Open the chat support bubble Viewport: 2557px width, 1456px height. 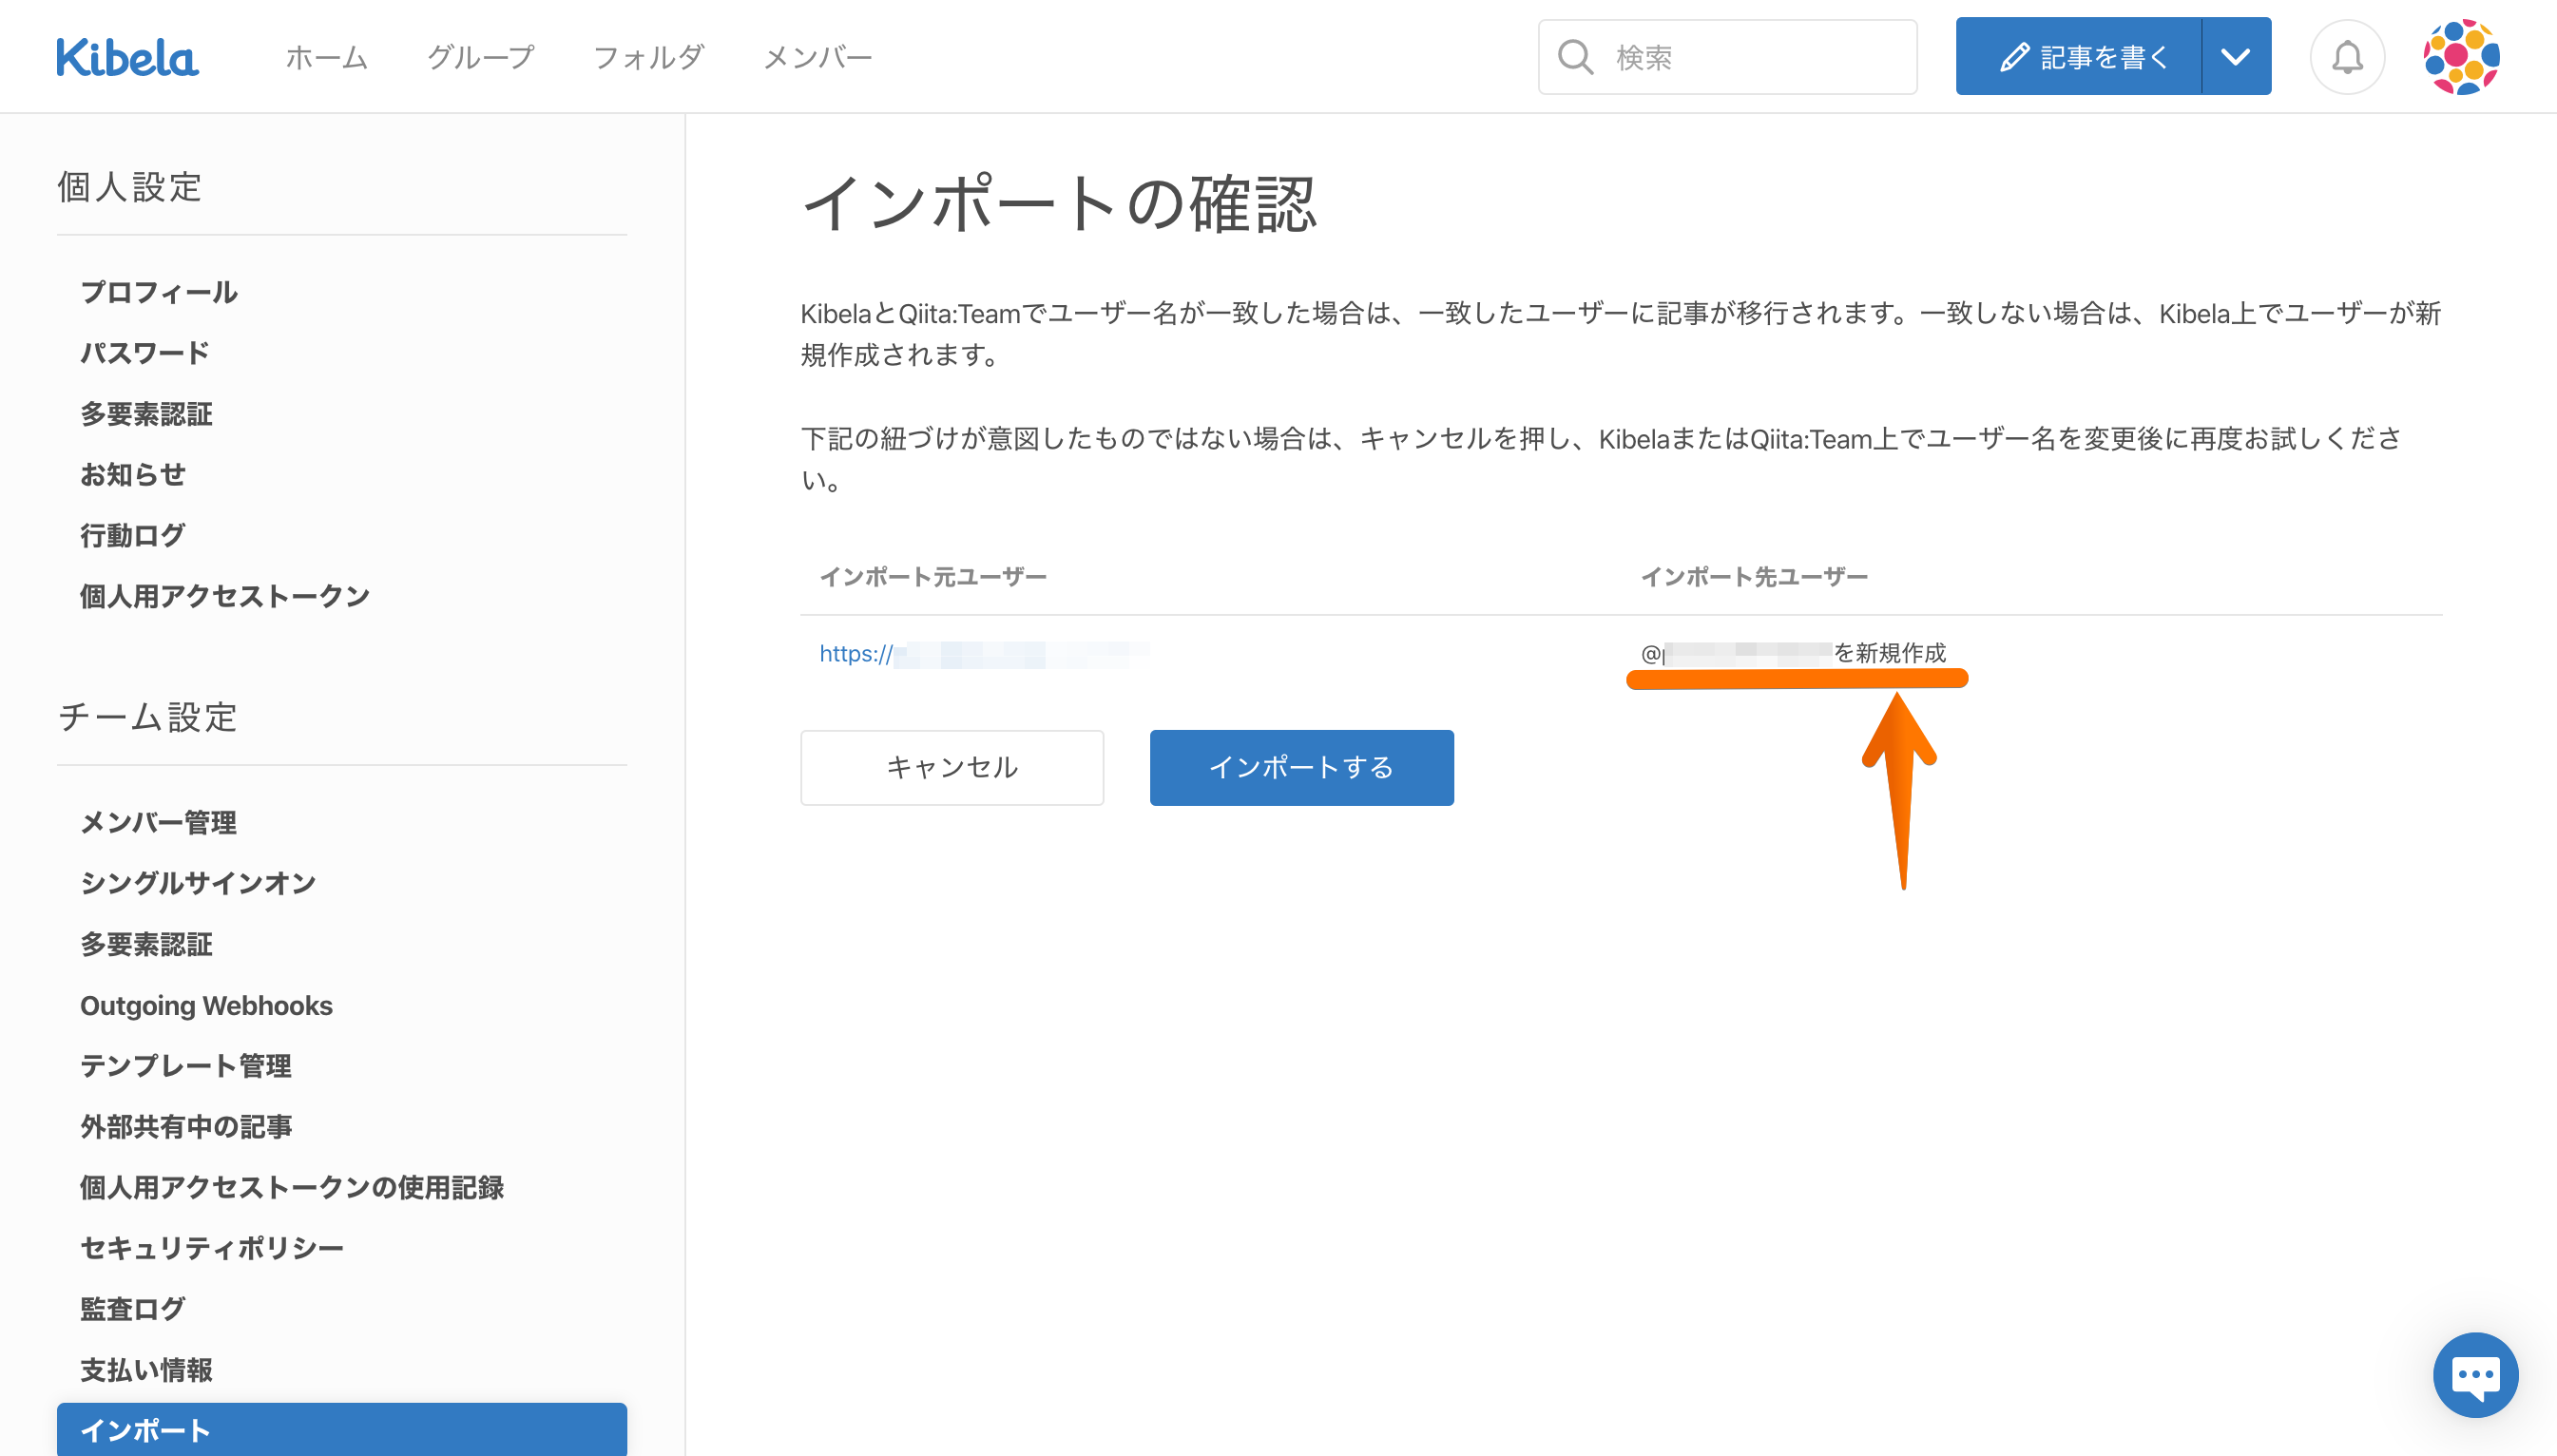(x=2474, y=1374)
